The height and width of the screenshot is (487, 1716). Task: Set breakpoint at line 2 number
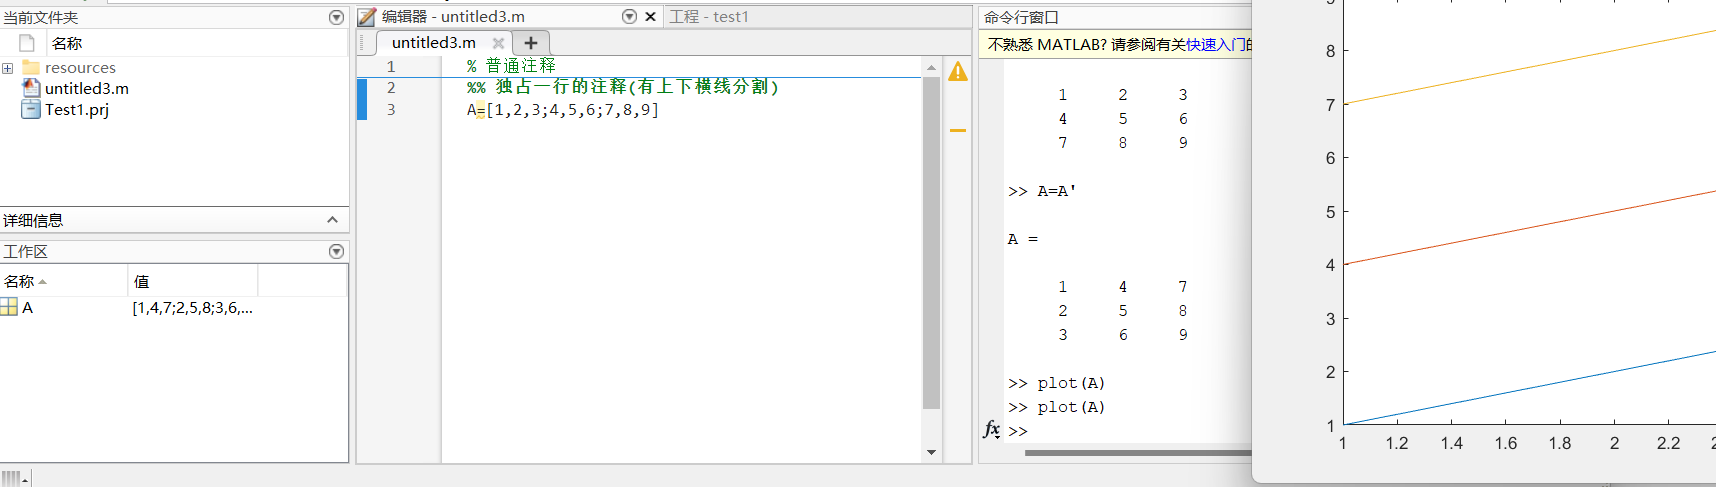391,88
